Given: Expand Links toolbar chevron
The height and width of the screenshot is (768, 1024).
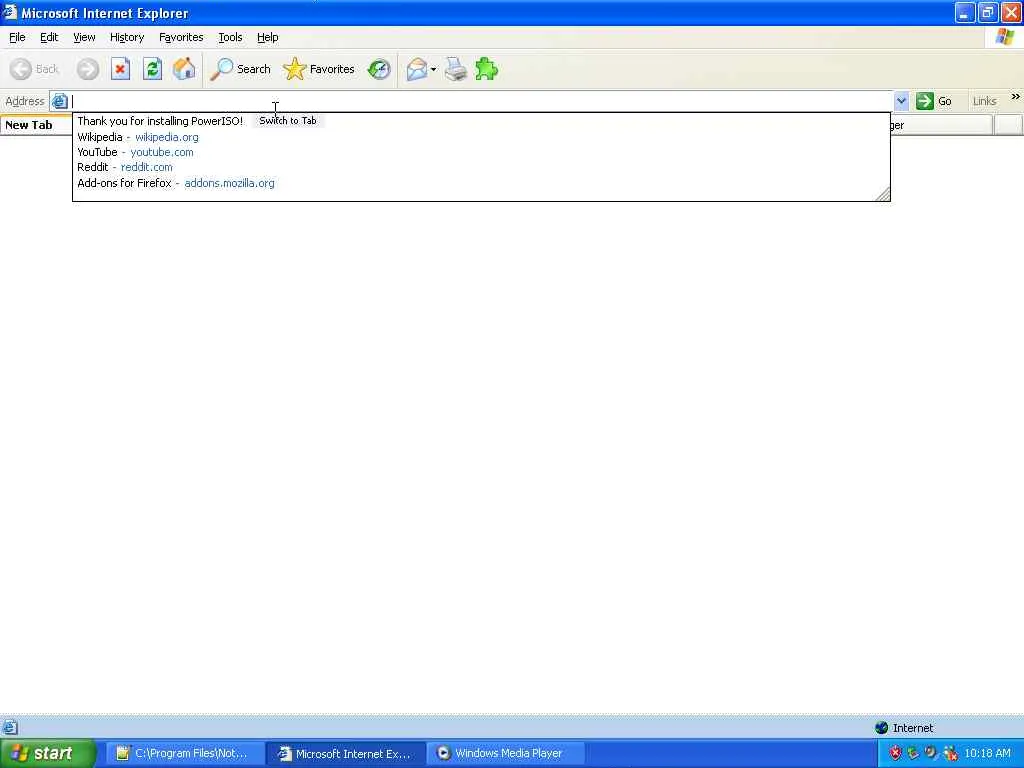Looking at the screenshot, I should 1016,97.
